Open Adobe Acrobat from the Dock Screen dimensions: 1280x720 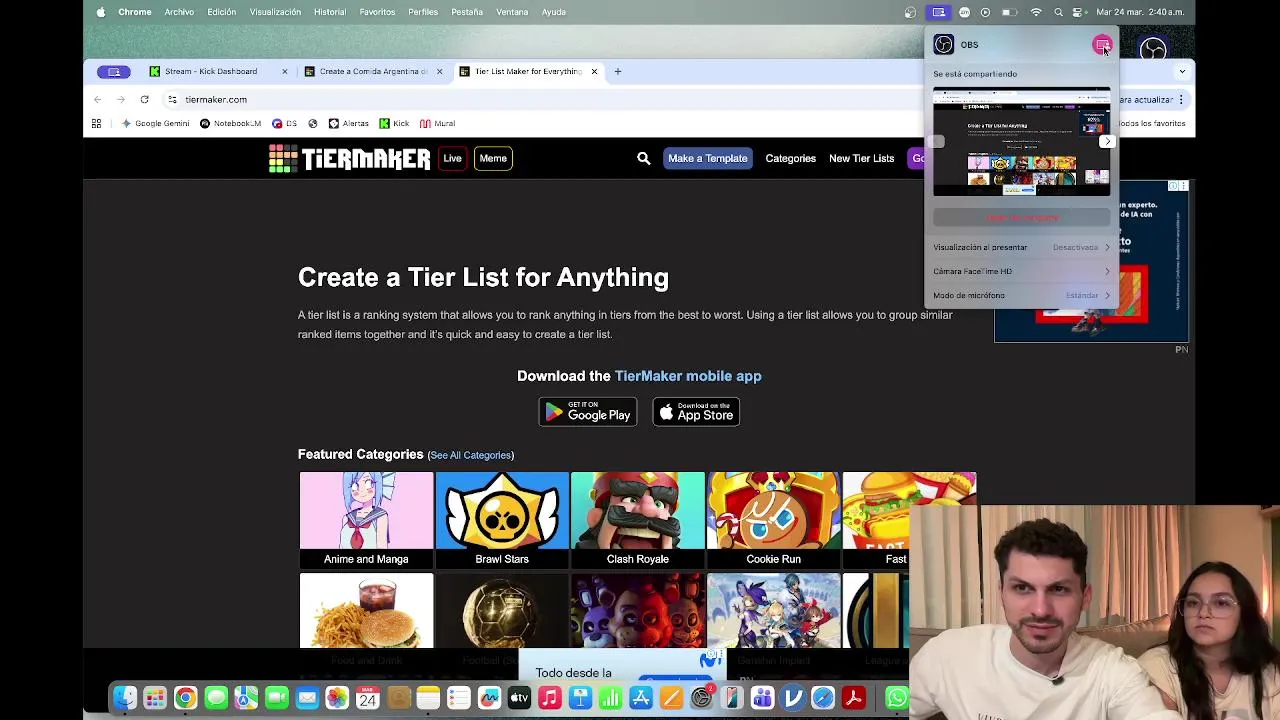tap(853, 698)
